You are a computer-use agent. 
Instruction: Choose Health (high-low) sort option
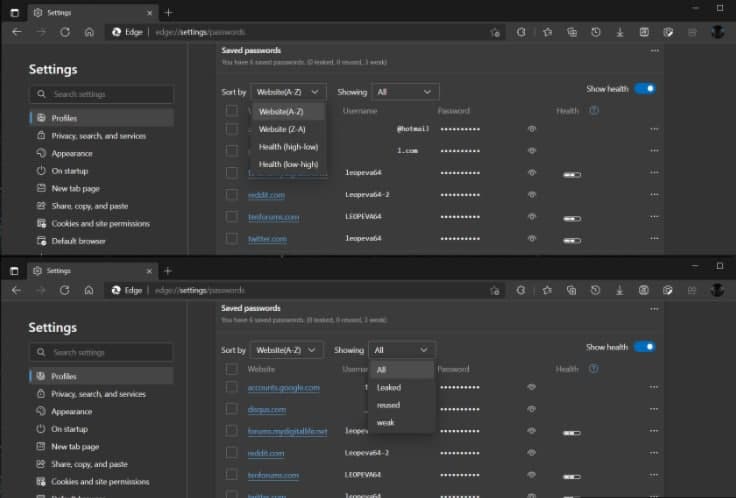[288, 146]
